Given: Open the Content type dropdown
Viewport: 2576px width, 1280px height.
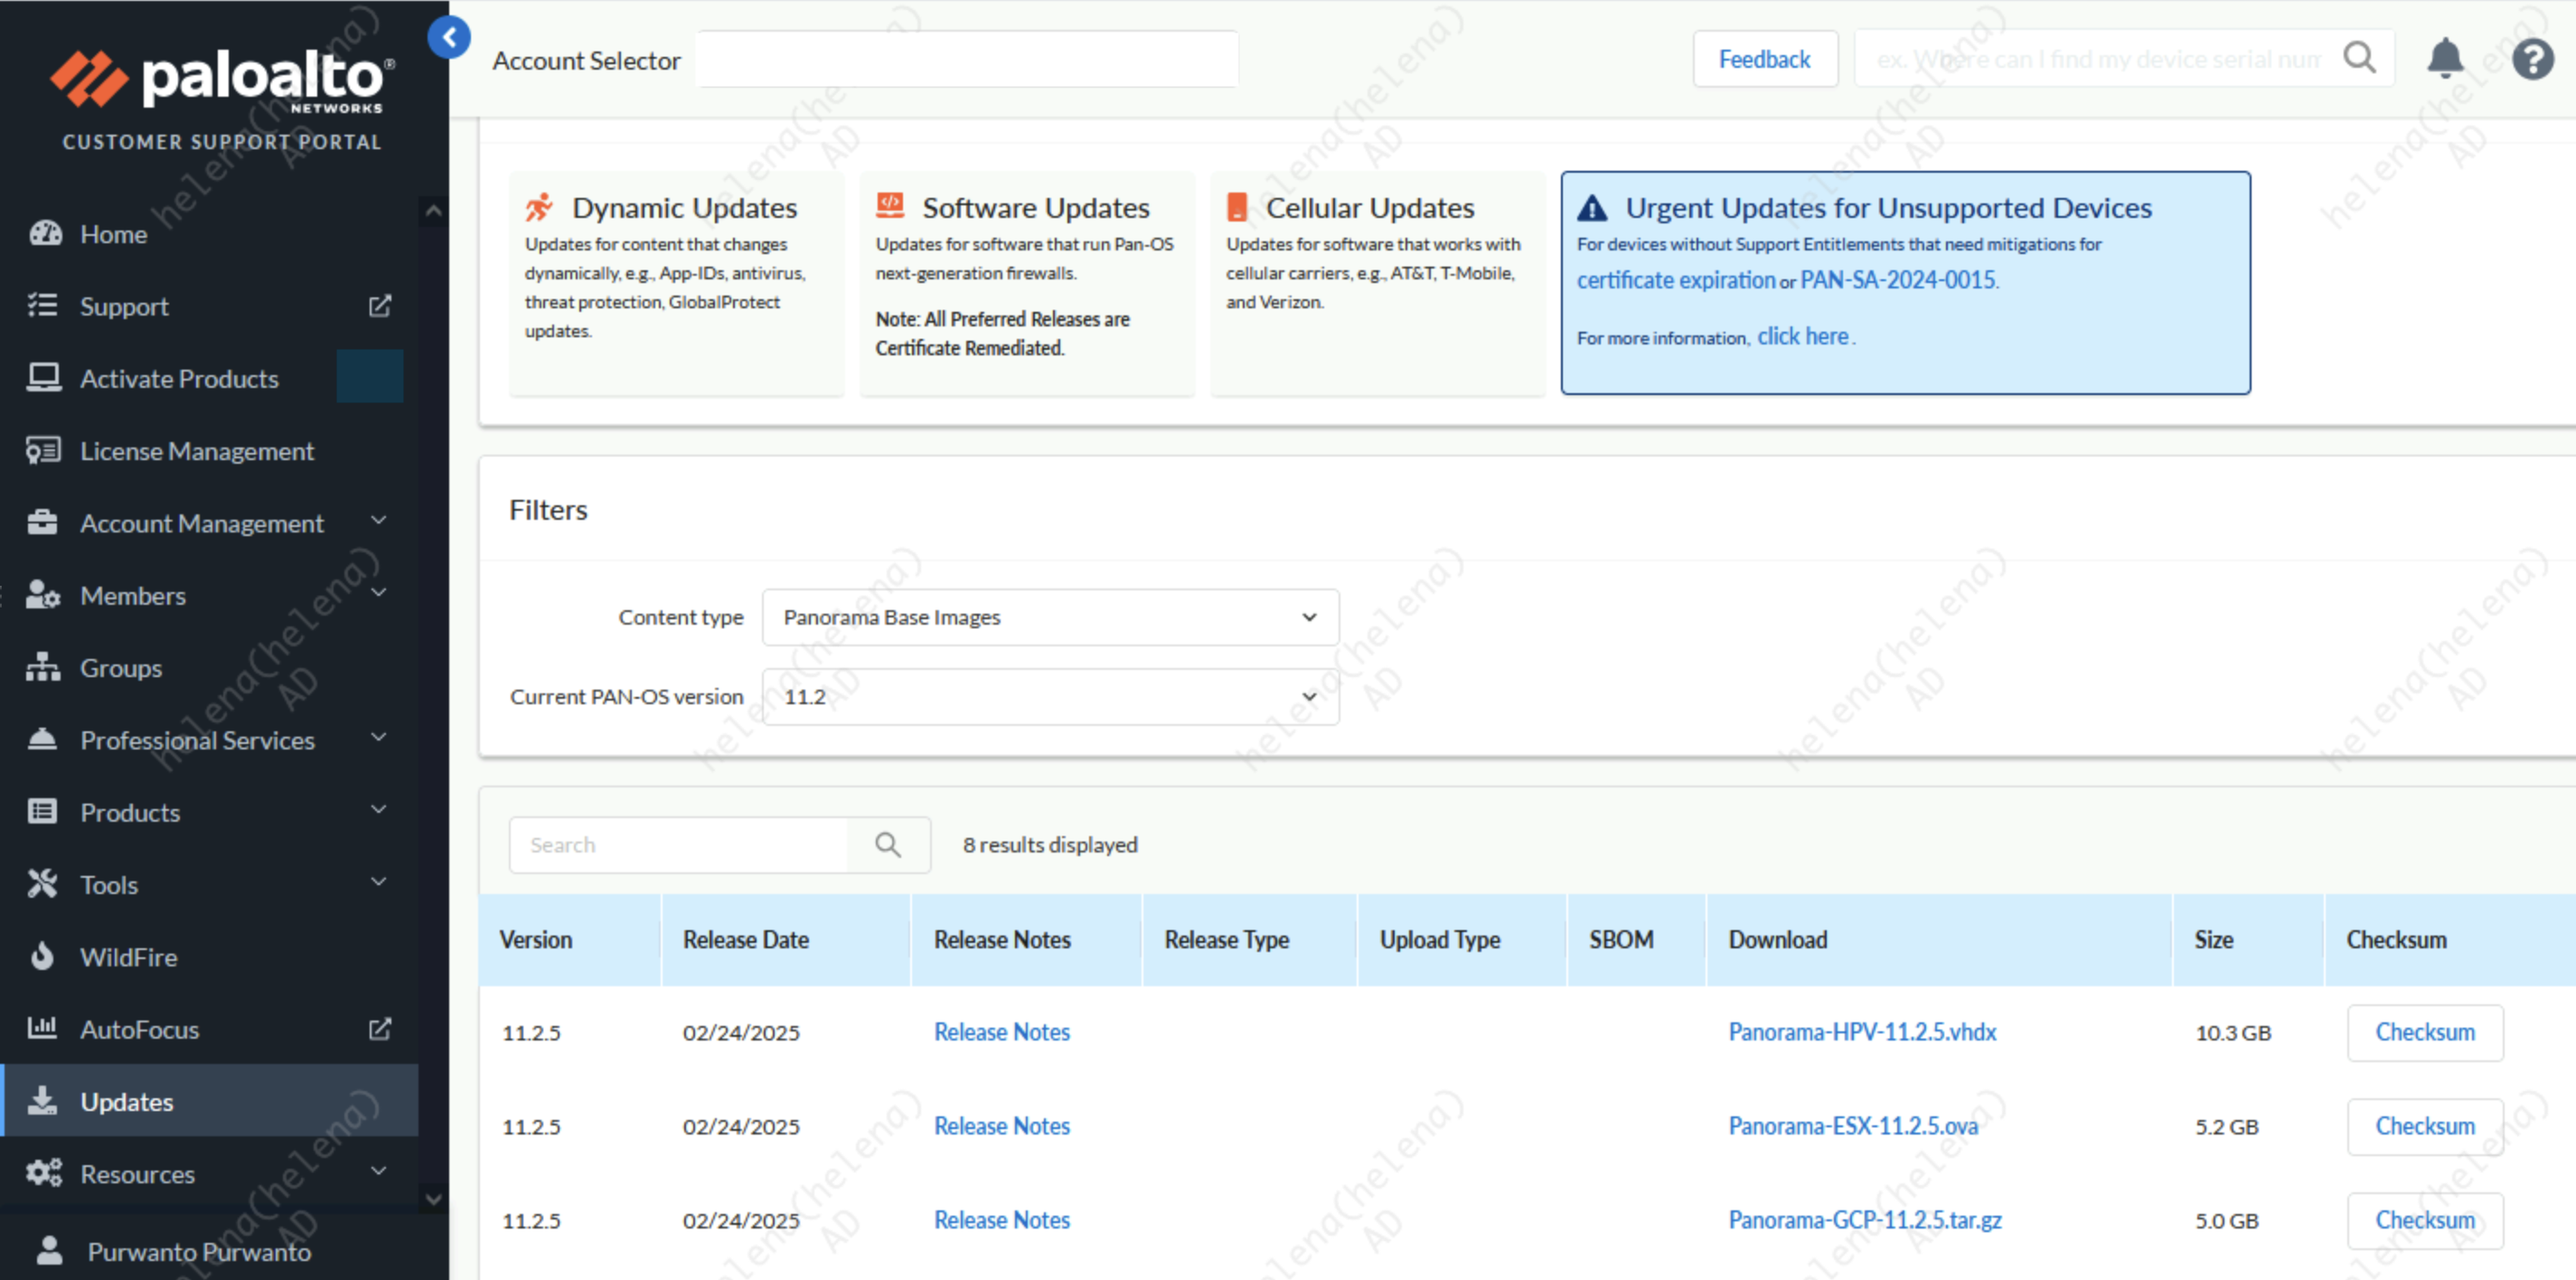Looking at the screenshot, I should pos(1049,617).
